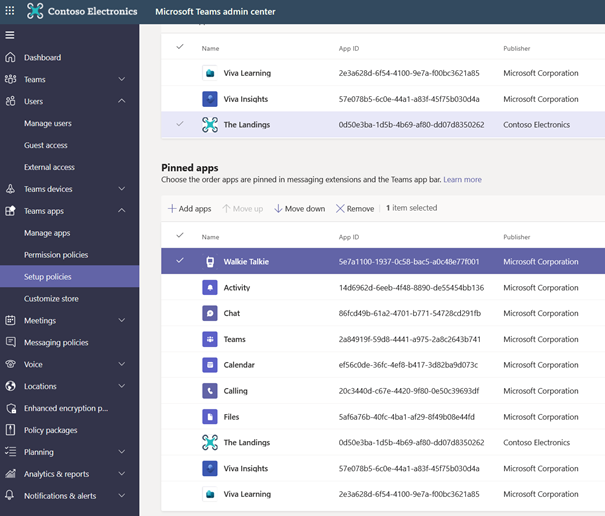Click The Landings icon in pinned apps list
The width and height of the screenshot is (605, 516).
(x=210, y=442)
